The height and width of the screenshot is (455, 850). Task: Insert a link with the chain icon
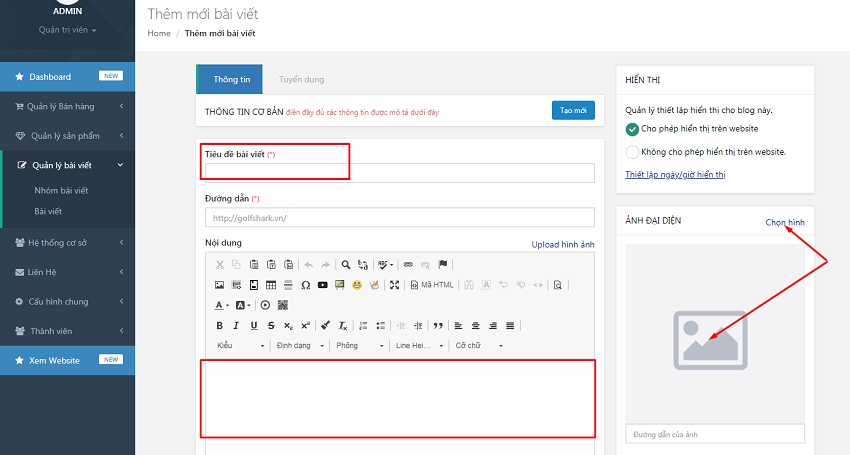click(x=408, y=265)
